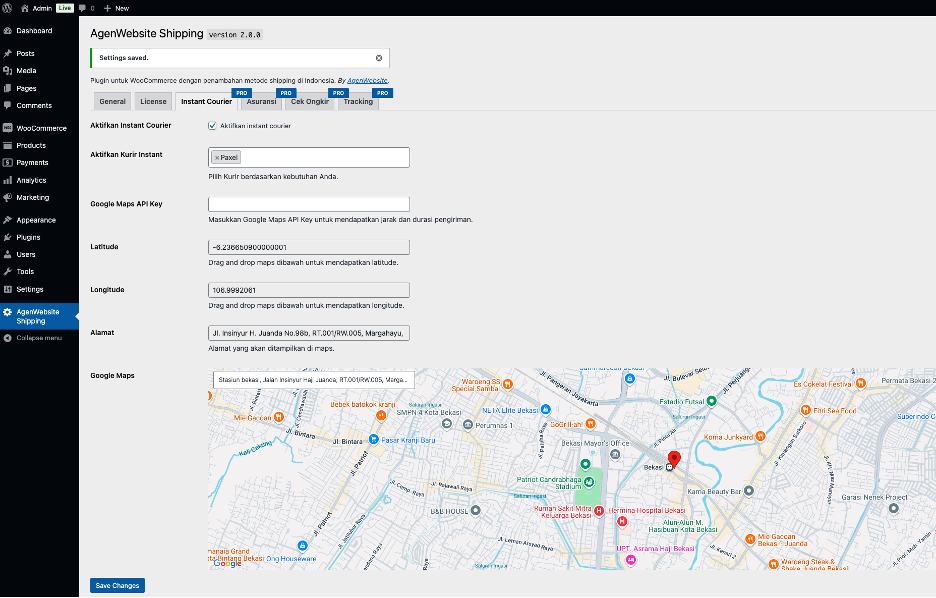Viewport: 936px width, 598px height.
Task: Click the plus New button
Action: tap(116, 8)
